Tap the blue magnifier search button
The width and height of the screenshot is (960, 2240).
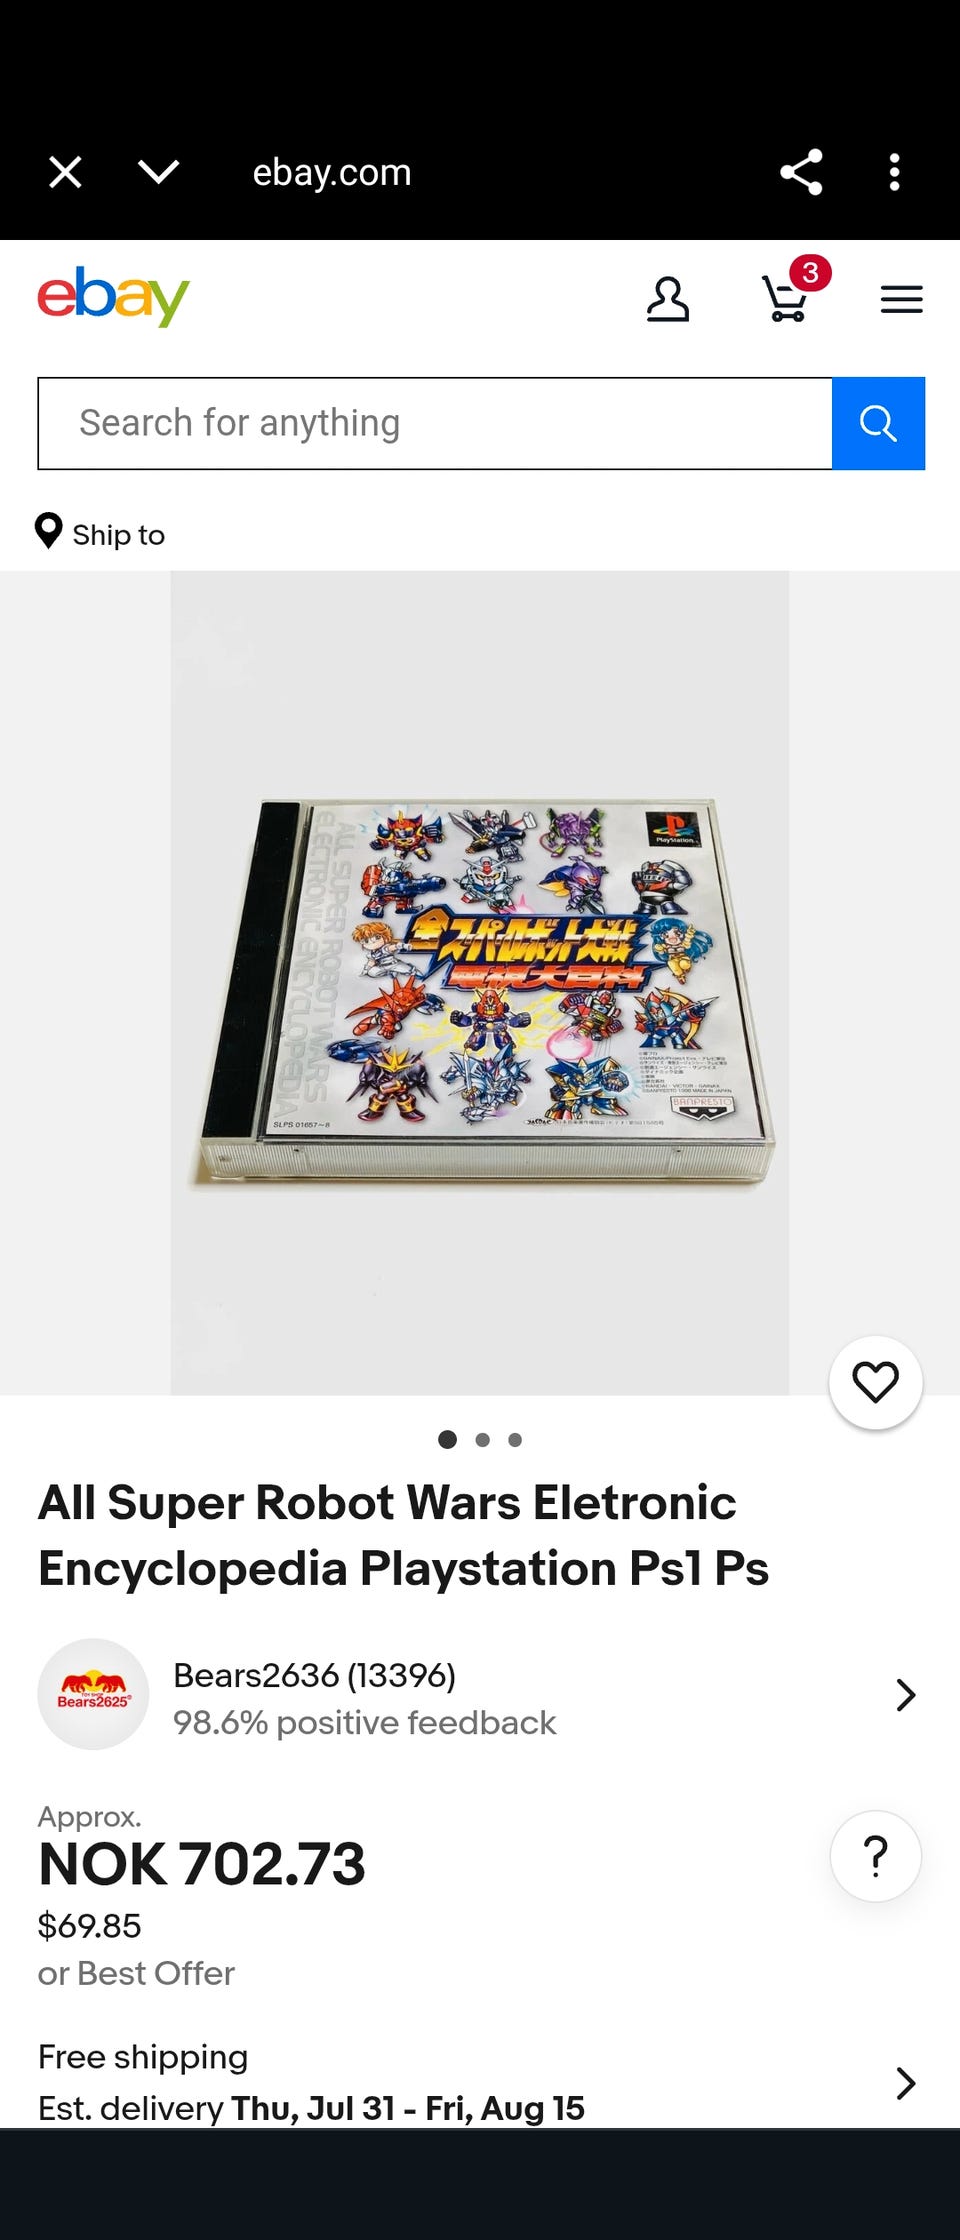(x=878, y=423)
